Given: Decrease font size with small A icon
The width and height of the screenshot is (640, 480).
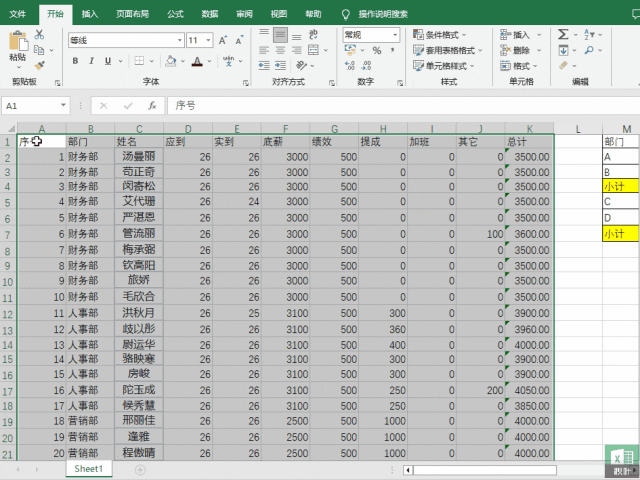Looking at the screenshot, I should 240,40.
